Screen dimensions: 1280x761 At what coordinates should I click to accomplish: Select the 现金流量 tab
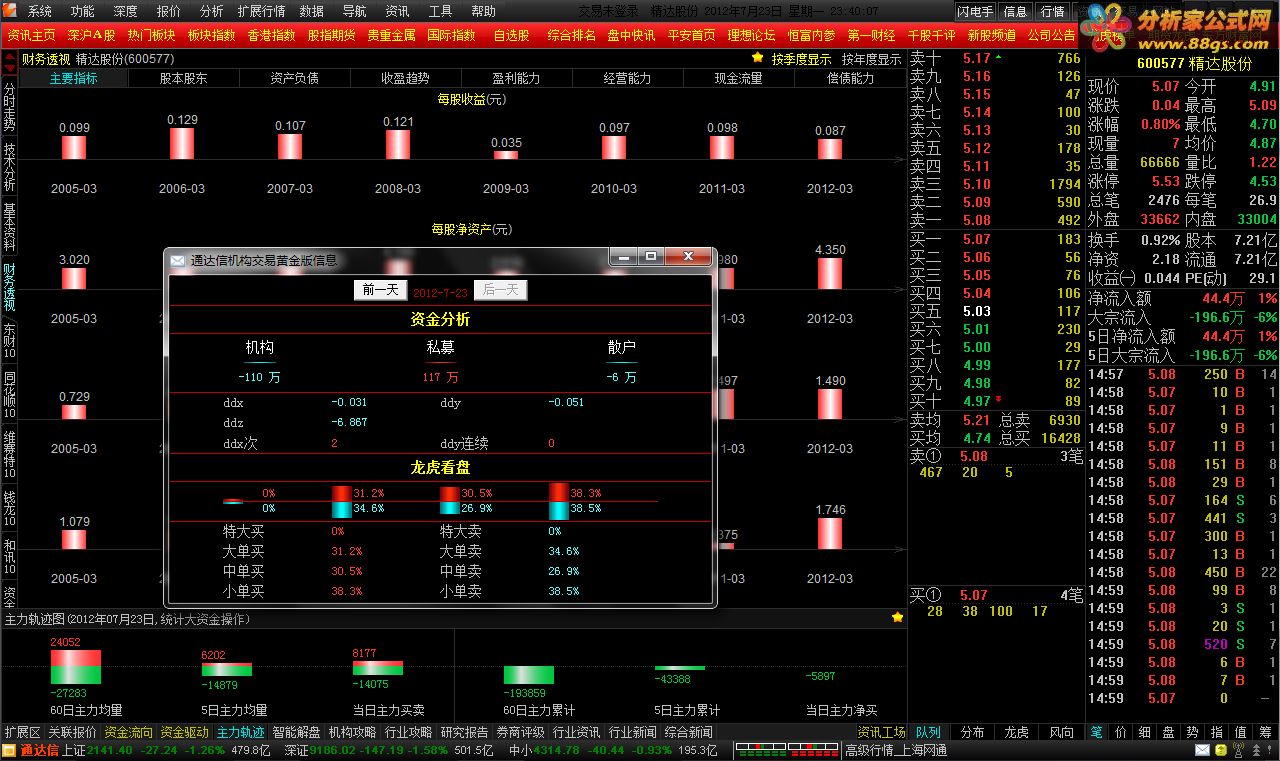[738, 78]
